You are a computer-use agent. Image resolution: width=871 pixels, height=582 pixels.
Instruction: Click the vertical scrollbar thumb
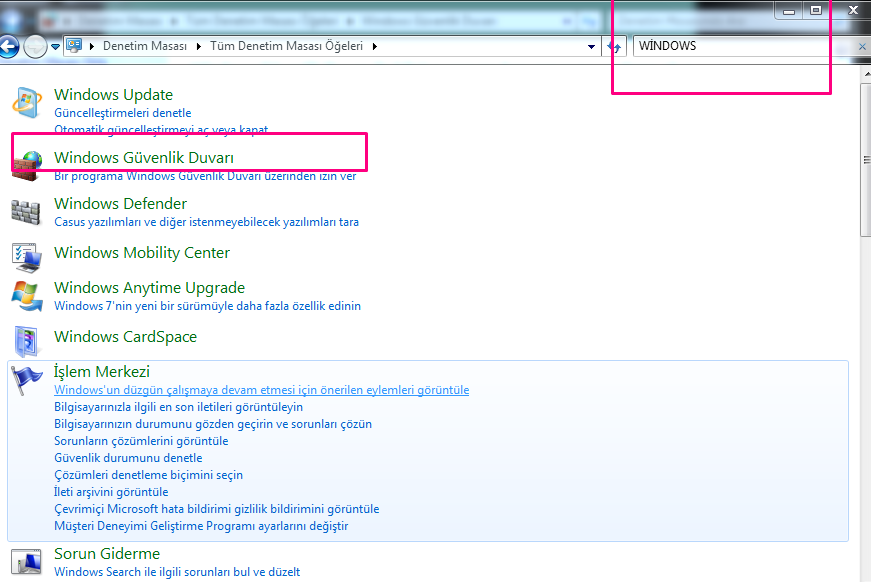click(x=866, y=160)
